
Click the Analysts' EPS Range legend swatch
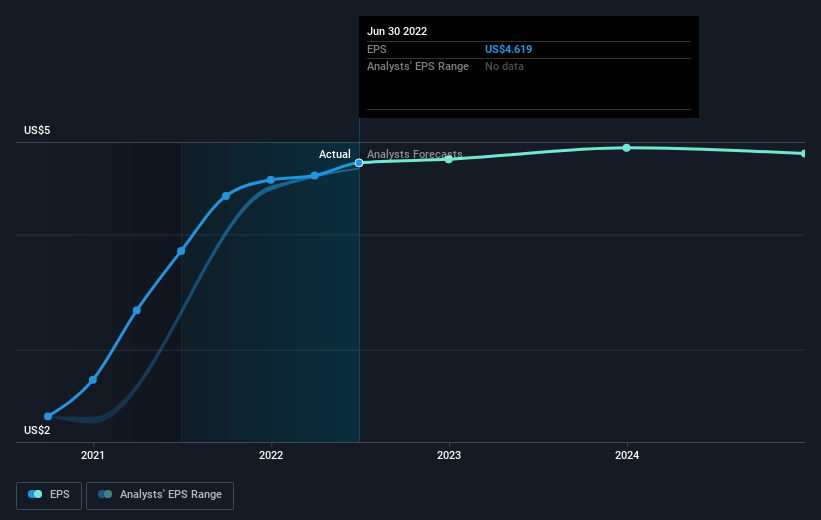tap(105, 494)
